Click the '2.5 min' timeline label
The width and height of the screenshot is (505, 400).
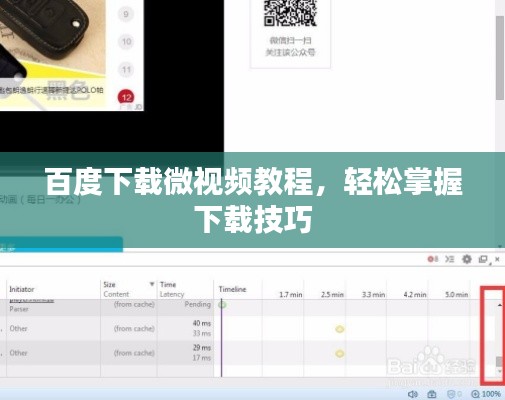coord(332,295)
